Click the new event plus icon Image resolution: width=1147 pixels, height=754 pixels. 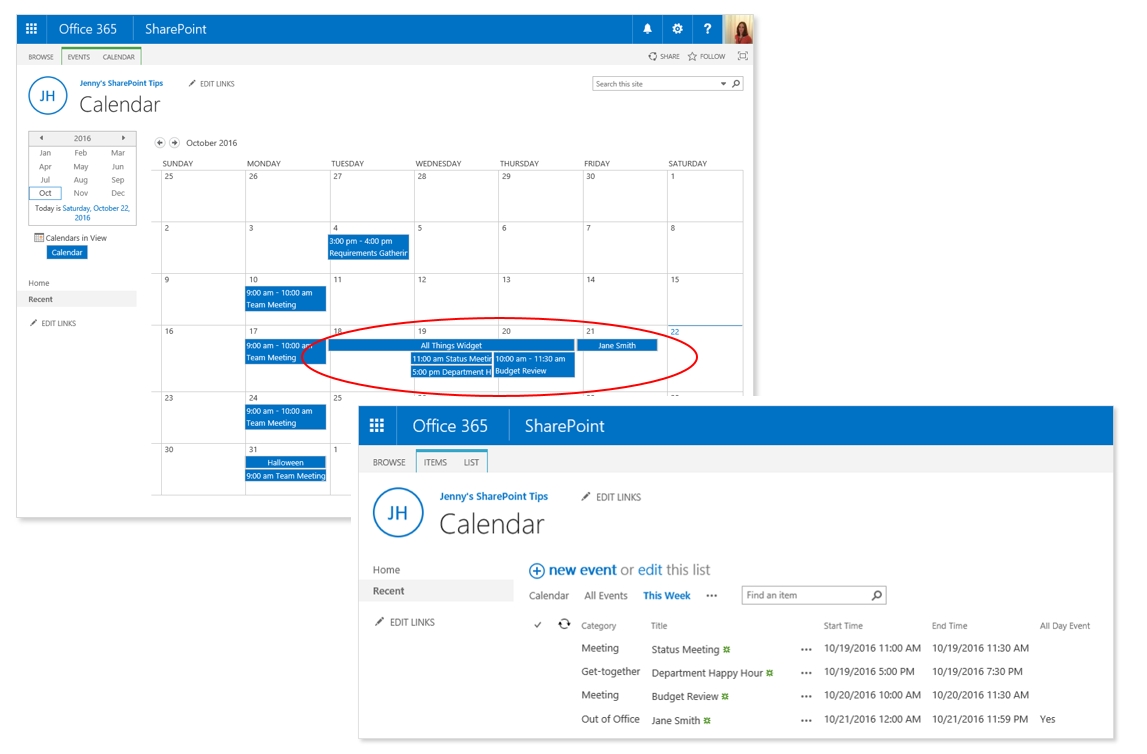(537, 570)
